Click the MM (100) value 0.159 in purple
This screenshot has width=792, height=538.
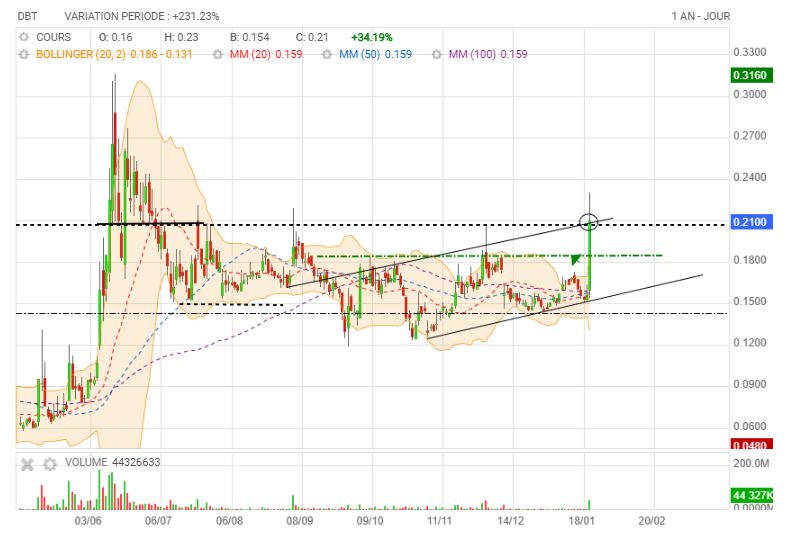tap(514, 54)
